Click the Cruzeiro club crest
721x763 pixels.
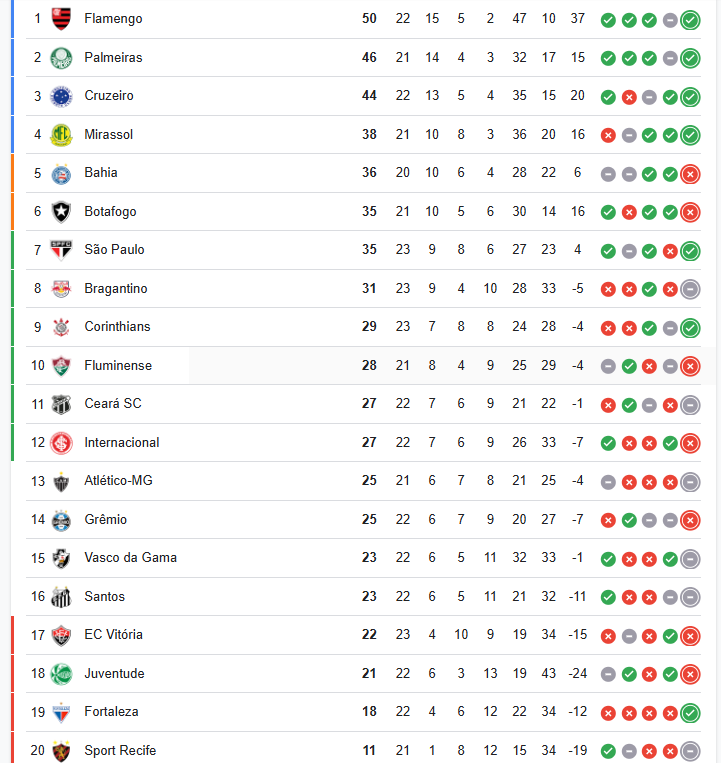61,96
